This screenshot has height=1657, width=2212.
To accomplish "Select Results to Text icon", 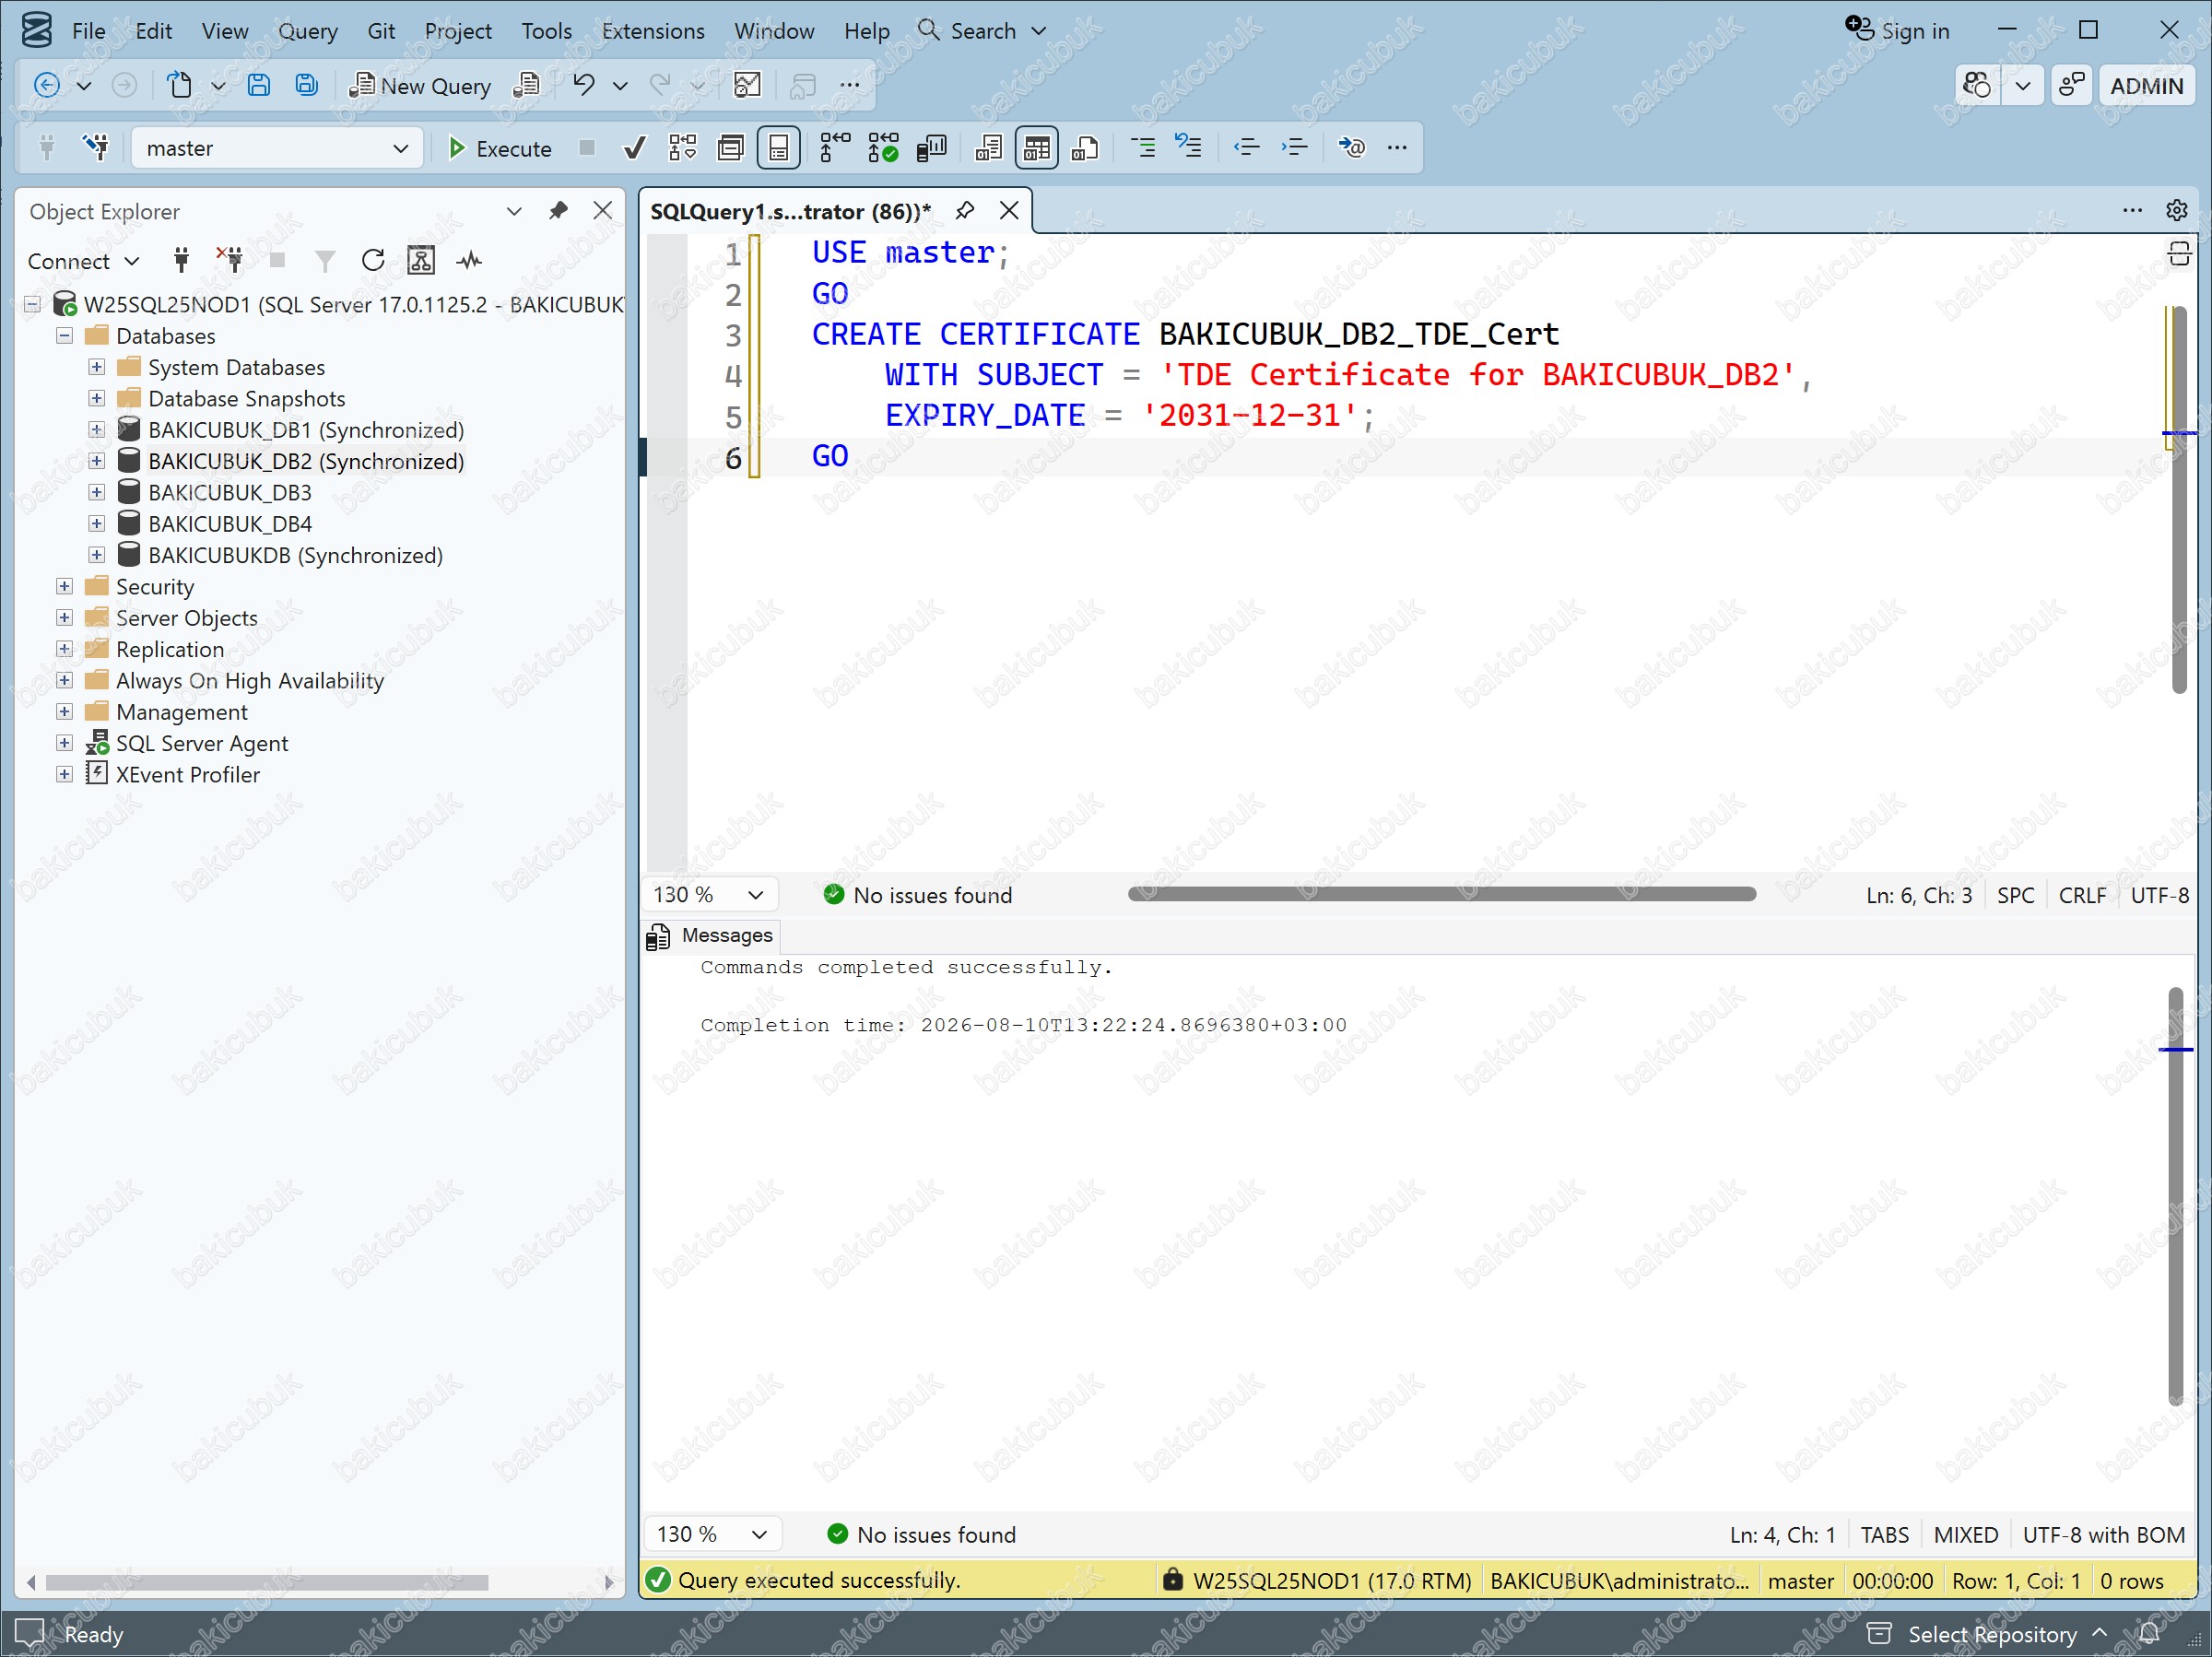I will [x=988, y=148].
